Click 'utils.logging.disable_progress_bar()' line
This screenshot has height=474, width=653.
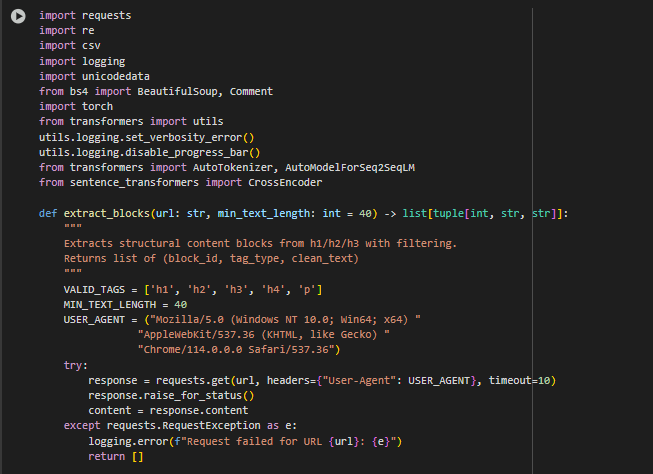[x=150, y=152]
